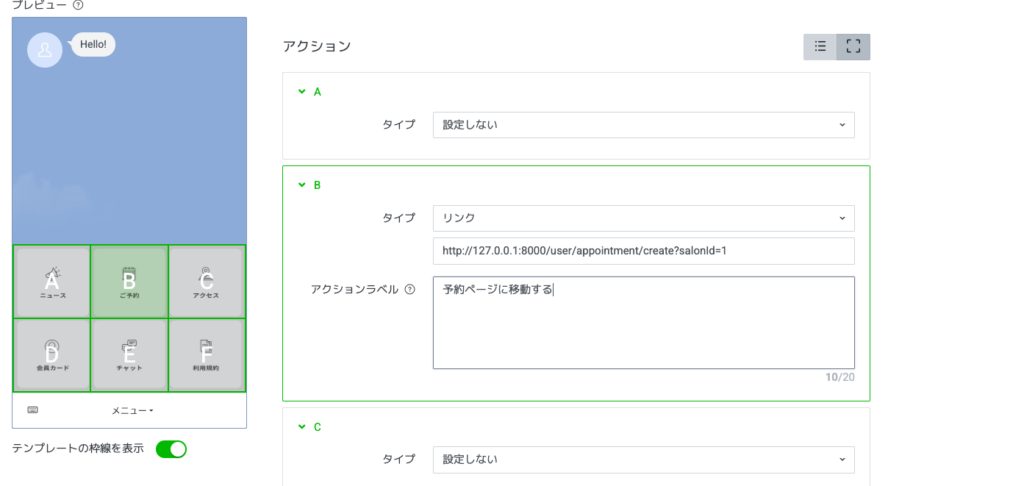This screenshot has height=486, width=1024.
Task: Click the expand fullscreen view icon
Action: (x=853, y=47)
